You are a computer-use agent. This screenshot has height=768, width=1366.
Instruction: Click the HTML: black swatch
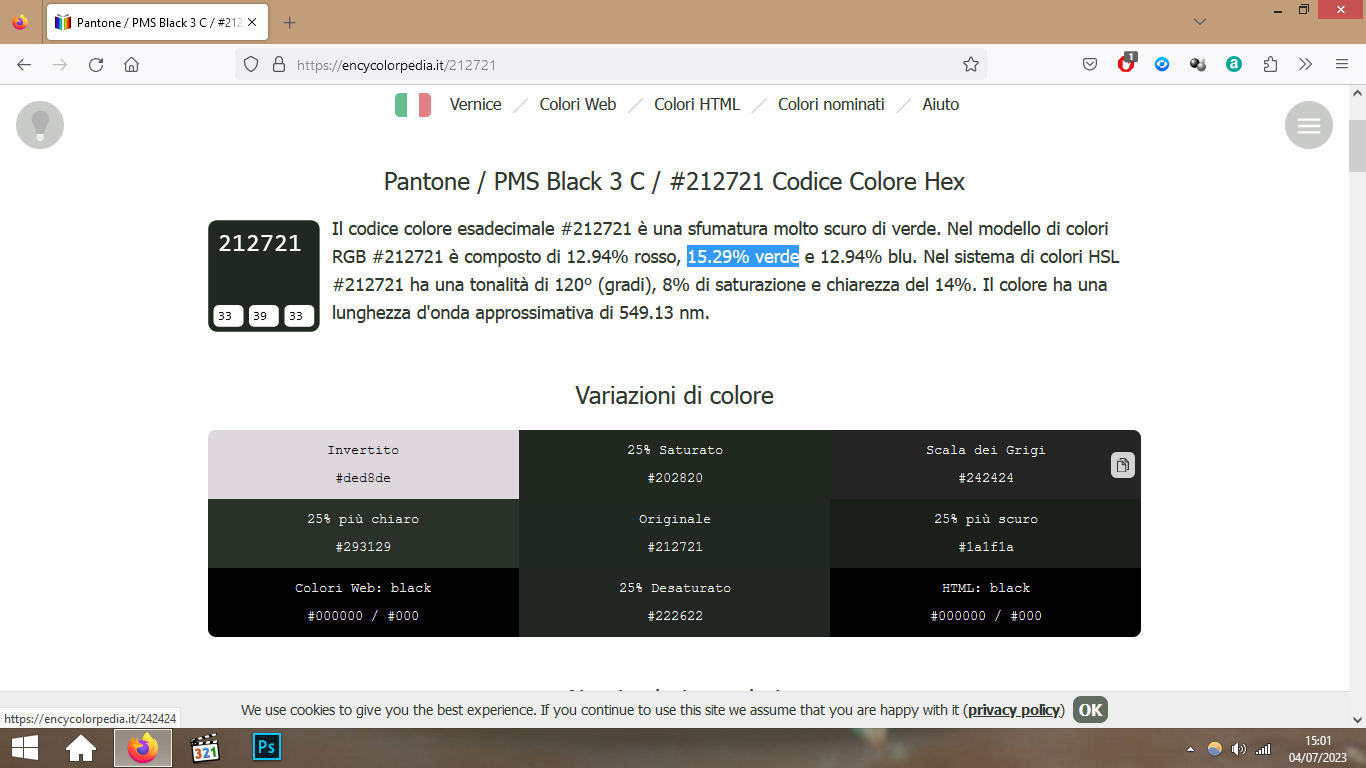pyautogui.click(x=985, y=602)
